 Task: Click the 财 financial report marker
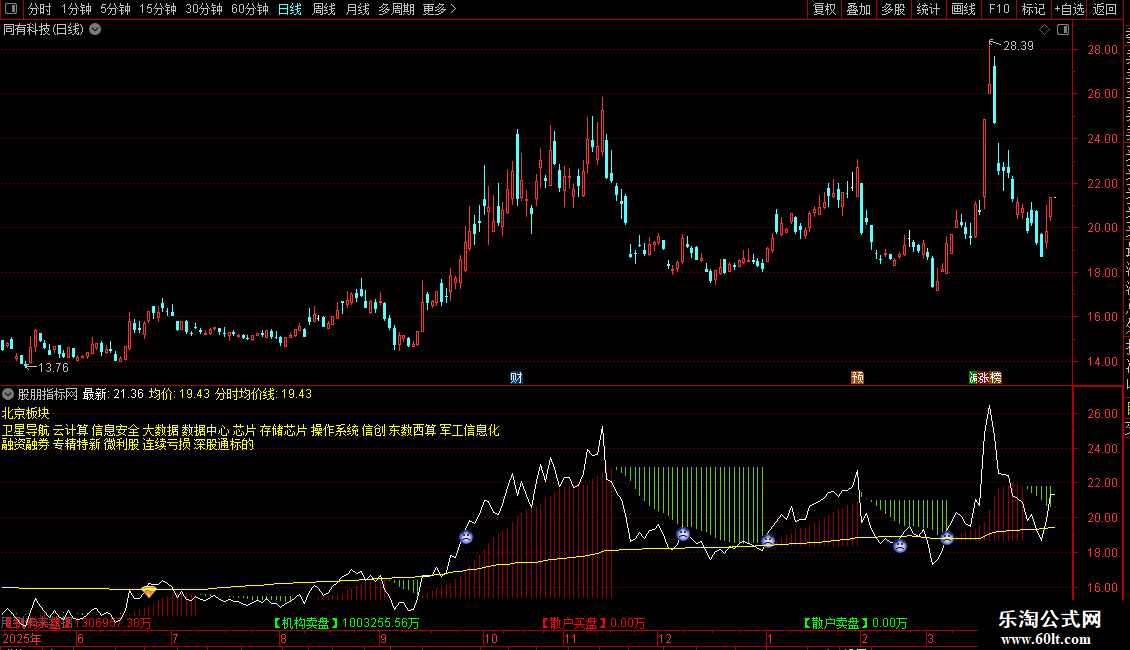coord(516,378)
